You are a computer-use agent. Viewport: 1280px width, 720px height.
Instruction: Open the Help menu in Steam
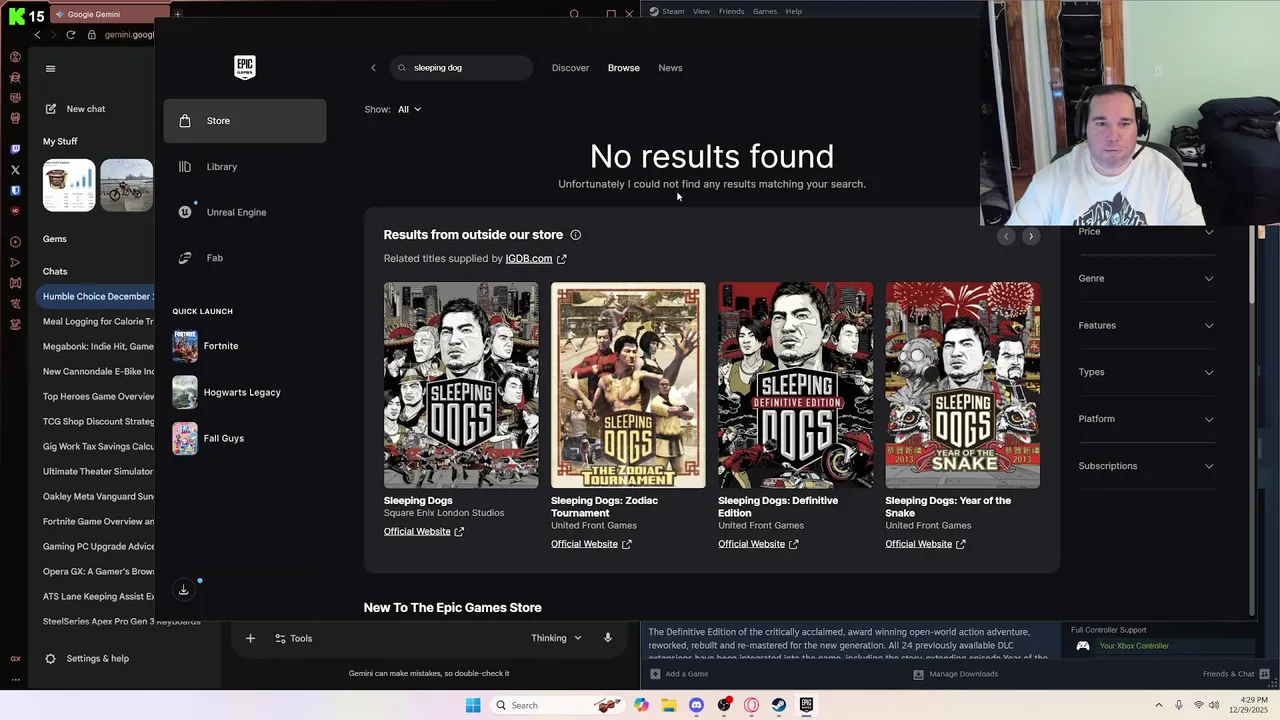point(794,11)
